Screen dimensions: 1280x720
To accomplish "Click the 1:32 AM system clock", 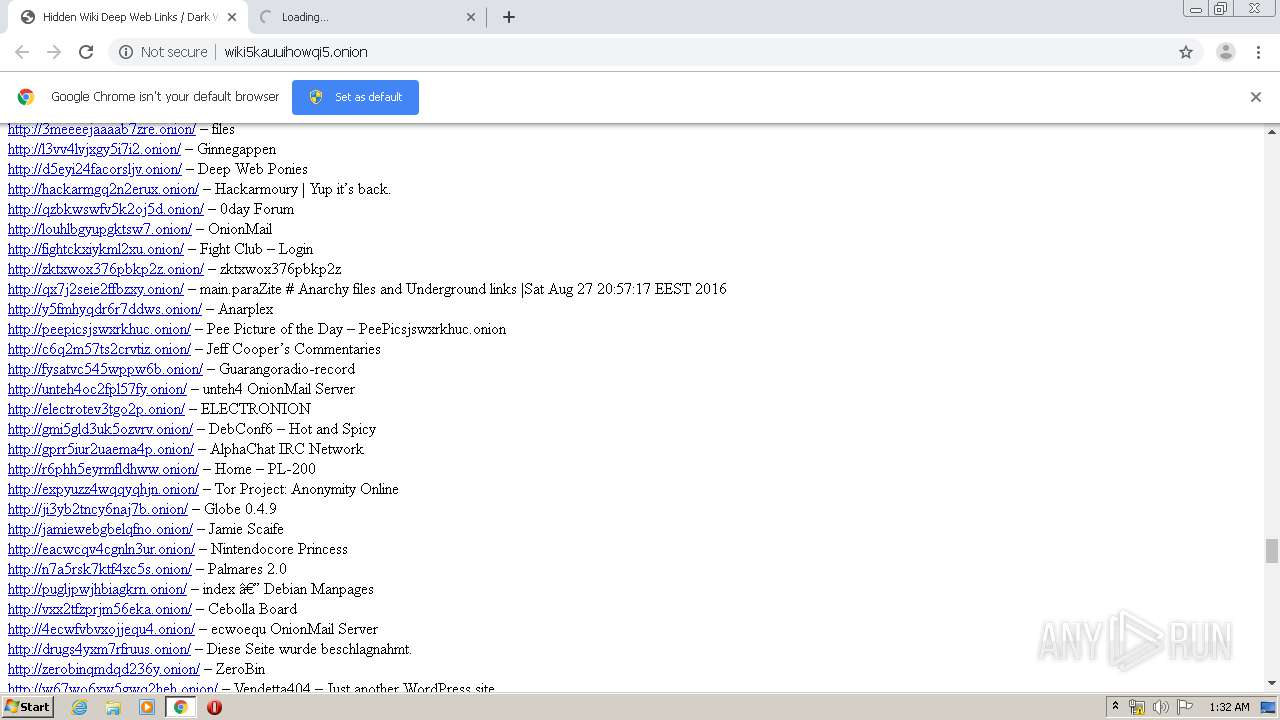I will pos(1229,707).
